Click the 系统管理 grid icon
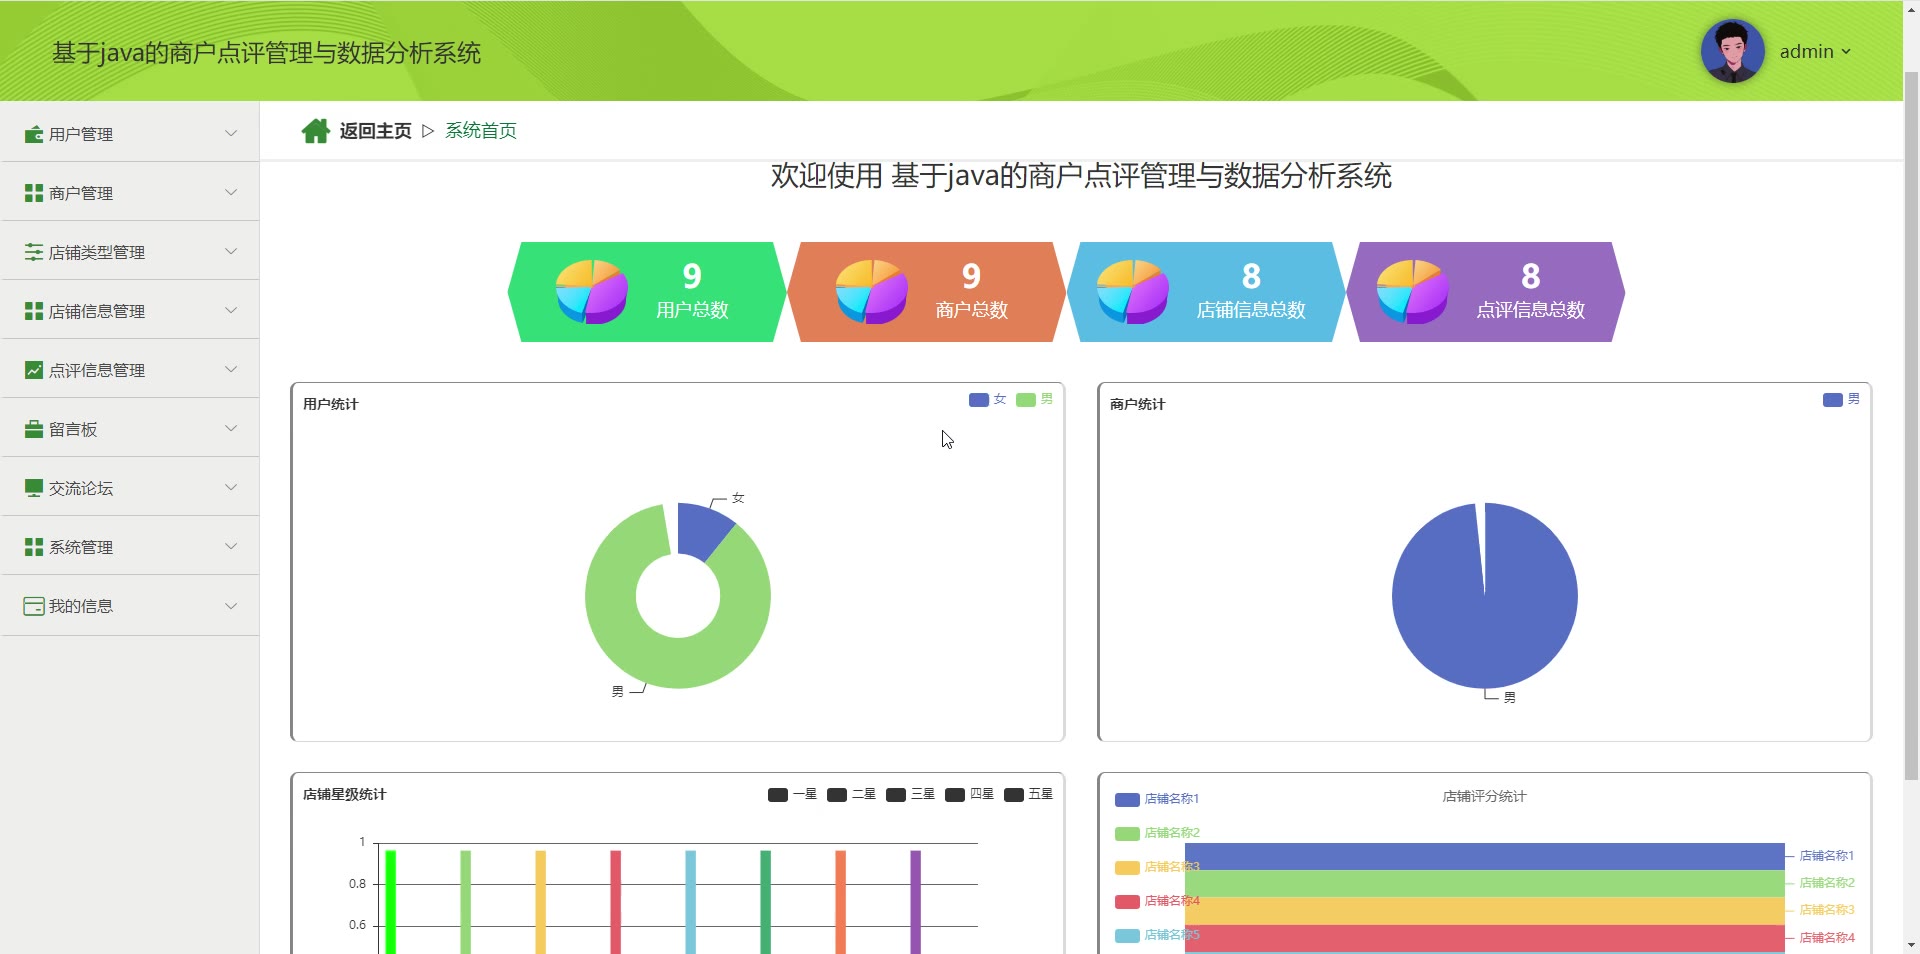The width and height of the screenshot is (1920, 954). [x=34, y=547]
